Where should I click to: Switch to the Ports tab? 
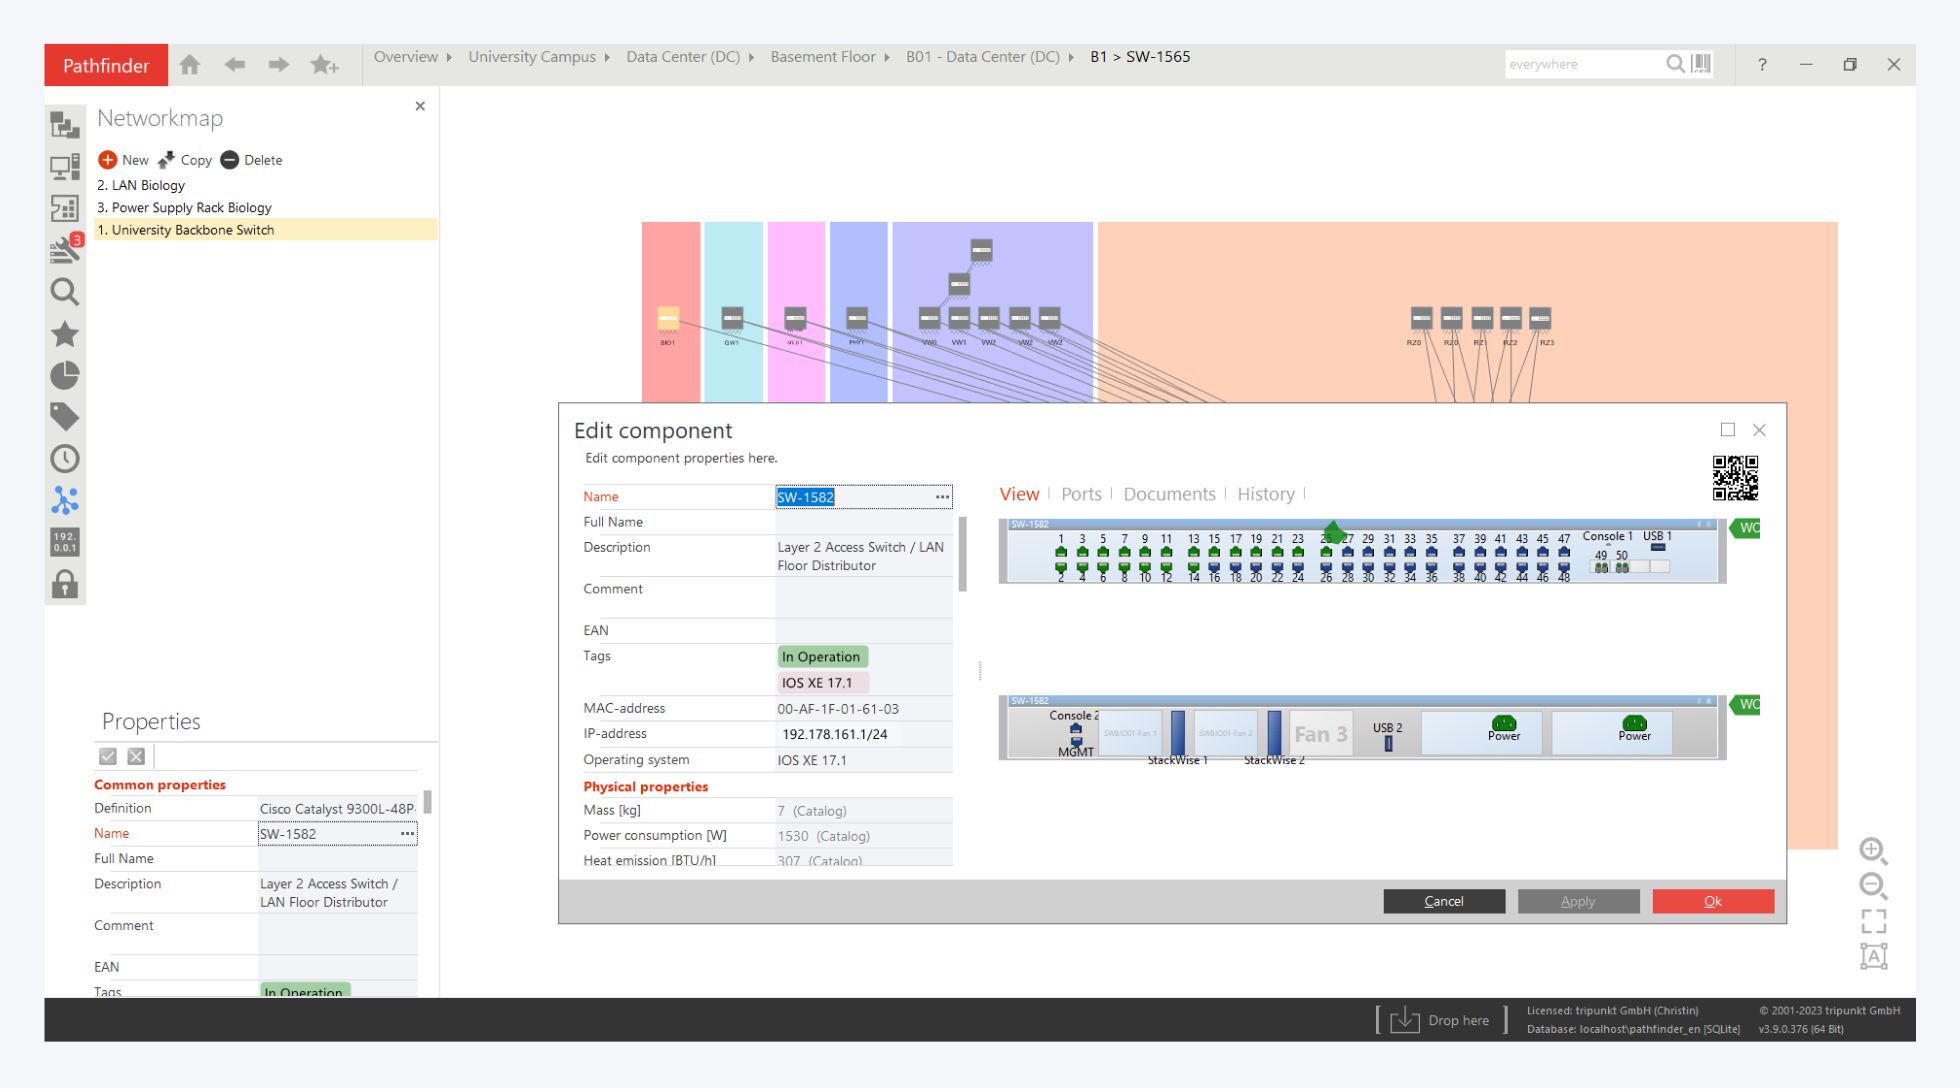click(1081, 494)
